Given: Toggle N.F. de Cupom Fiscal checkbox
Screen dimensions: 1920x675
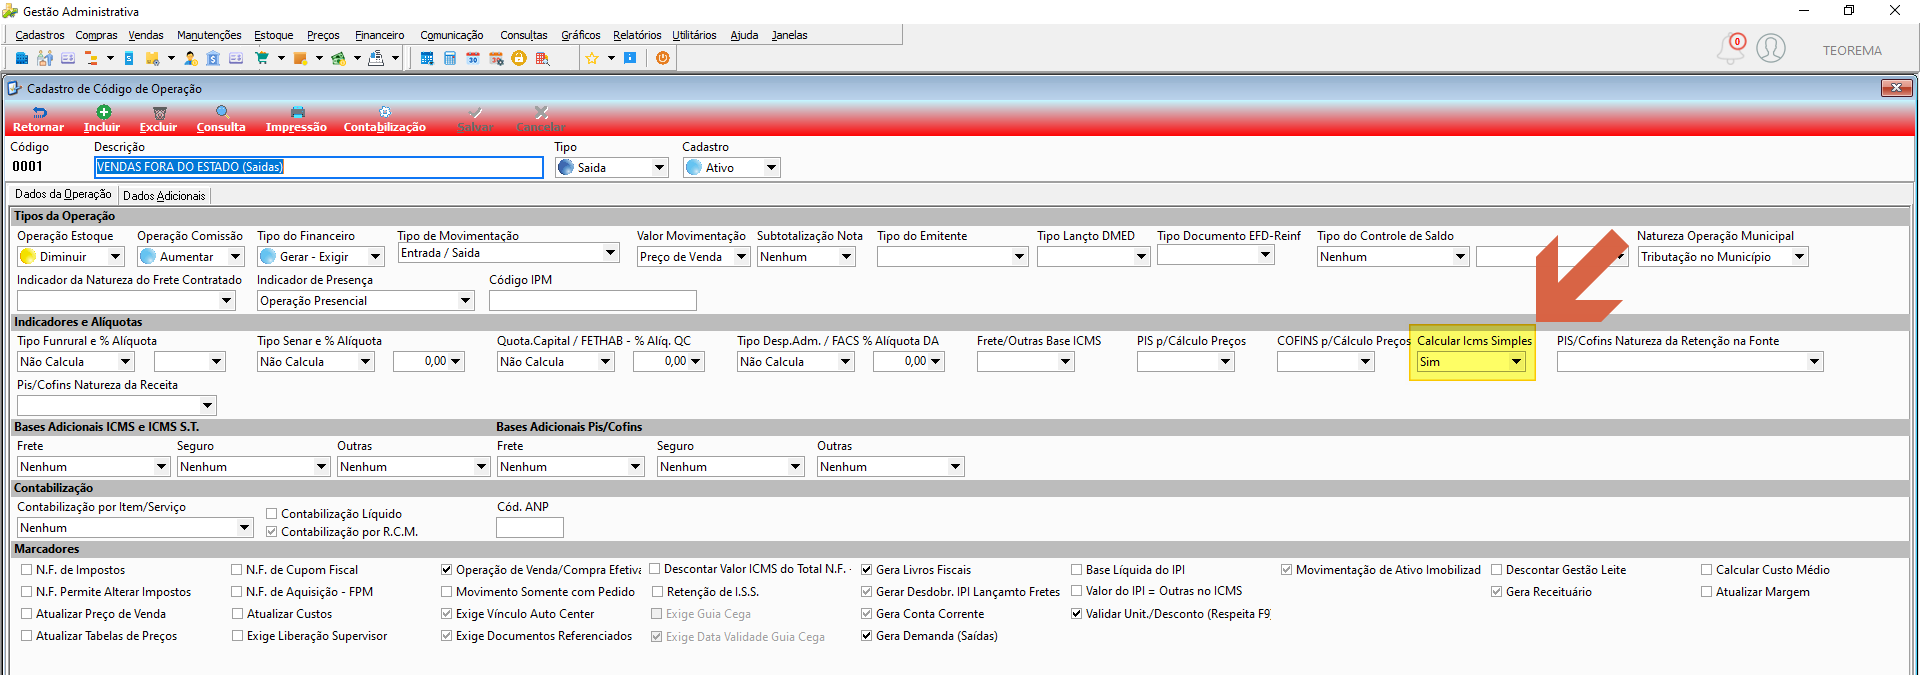Looking at the screenshot, I should [237, 570].
